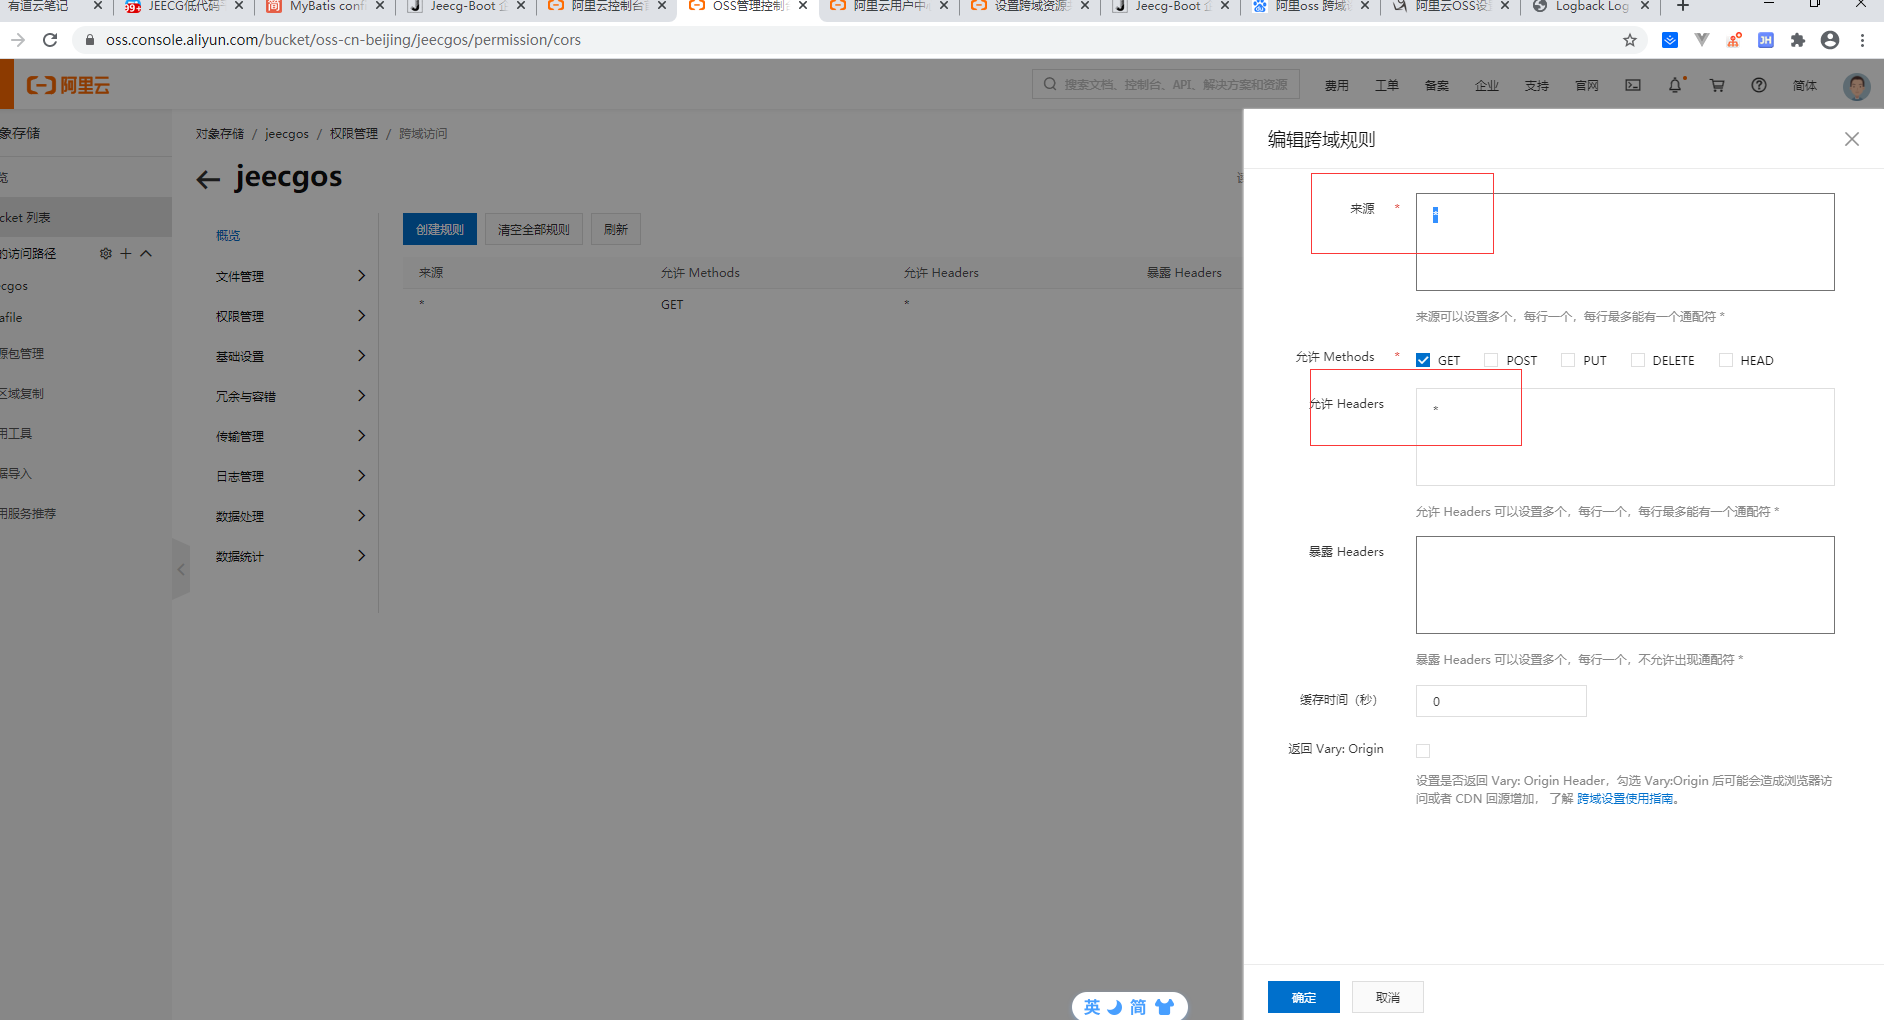
Task: Open the browser extensions puzzle icon
Action: pyautogui.click(x=1798, y=40)
